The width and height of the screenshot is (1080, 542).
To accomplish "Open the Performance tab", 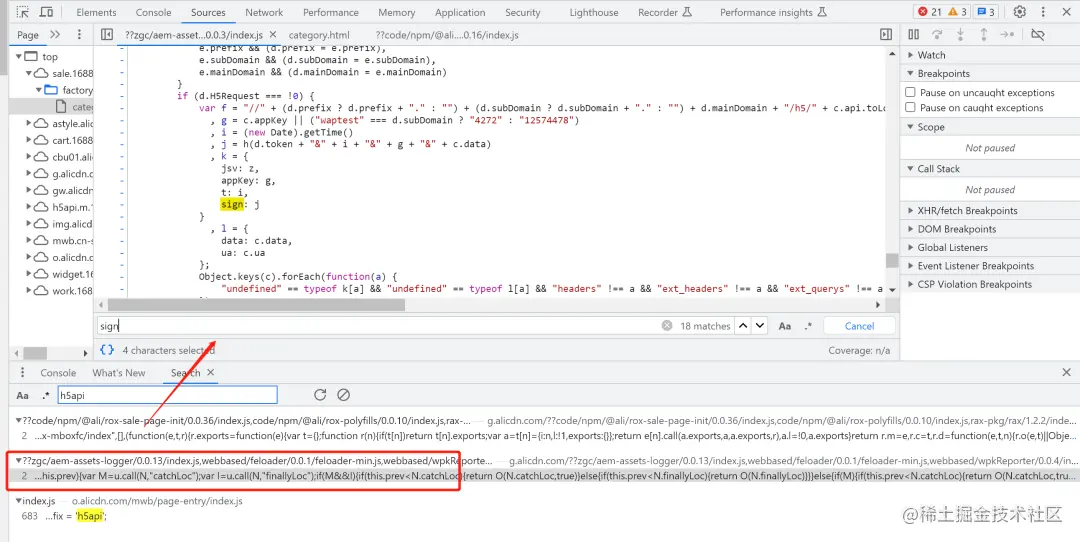I will [x=330, y=12].
